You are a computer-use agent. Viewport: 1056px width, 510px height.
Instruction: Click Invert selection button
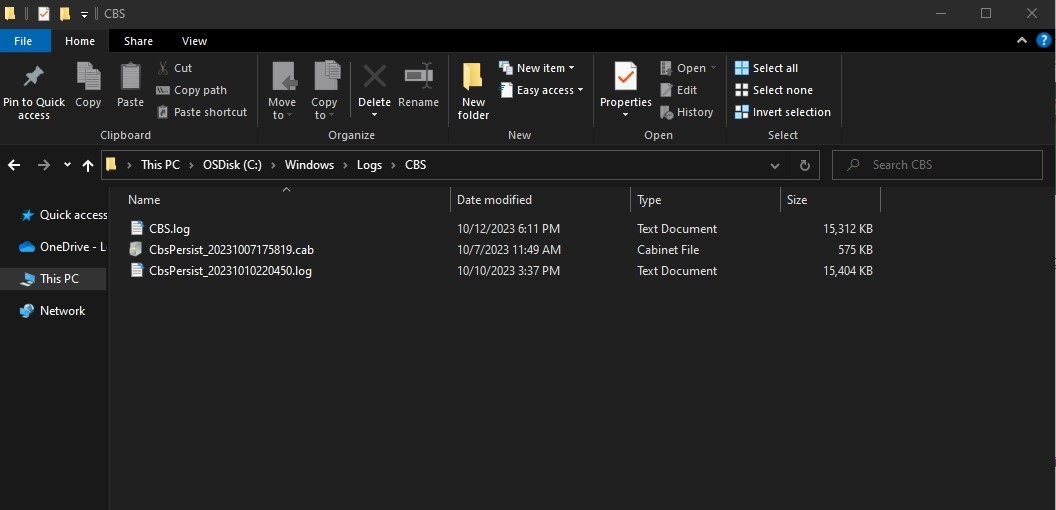[x=783, y=112]
